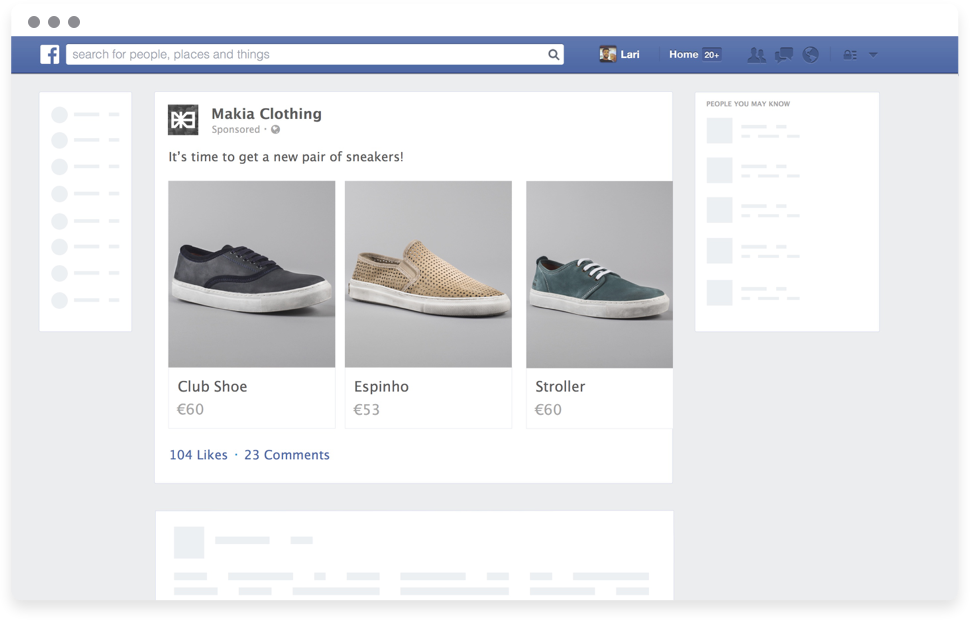Click the 20+ notifications badge
Screen dimensions: 970x620
click(711, 55)
